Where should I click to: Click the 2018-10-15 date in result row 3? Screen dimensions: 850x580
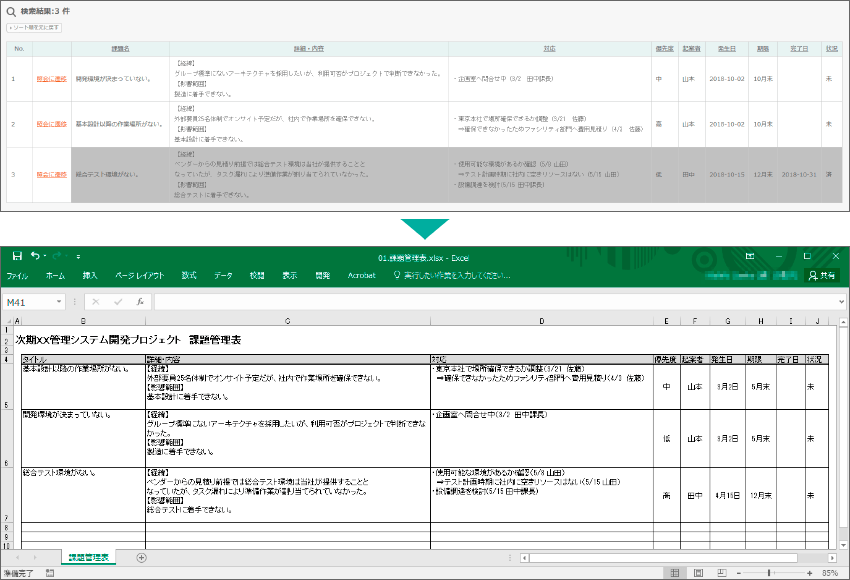point(727,175)
